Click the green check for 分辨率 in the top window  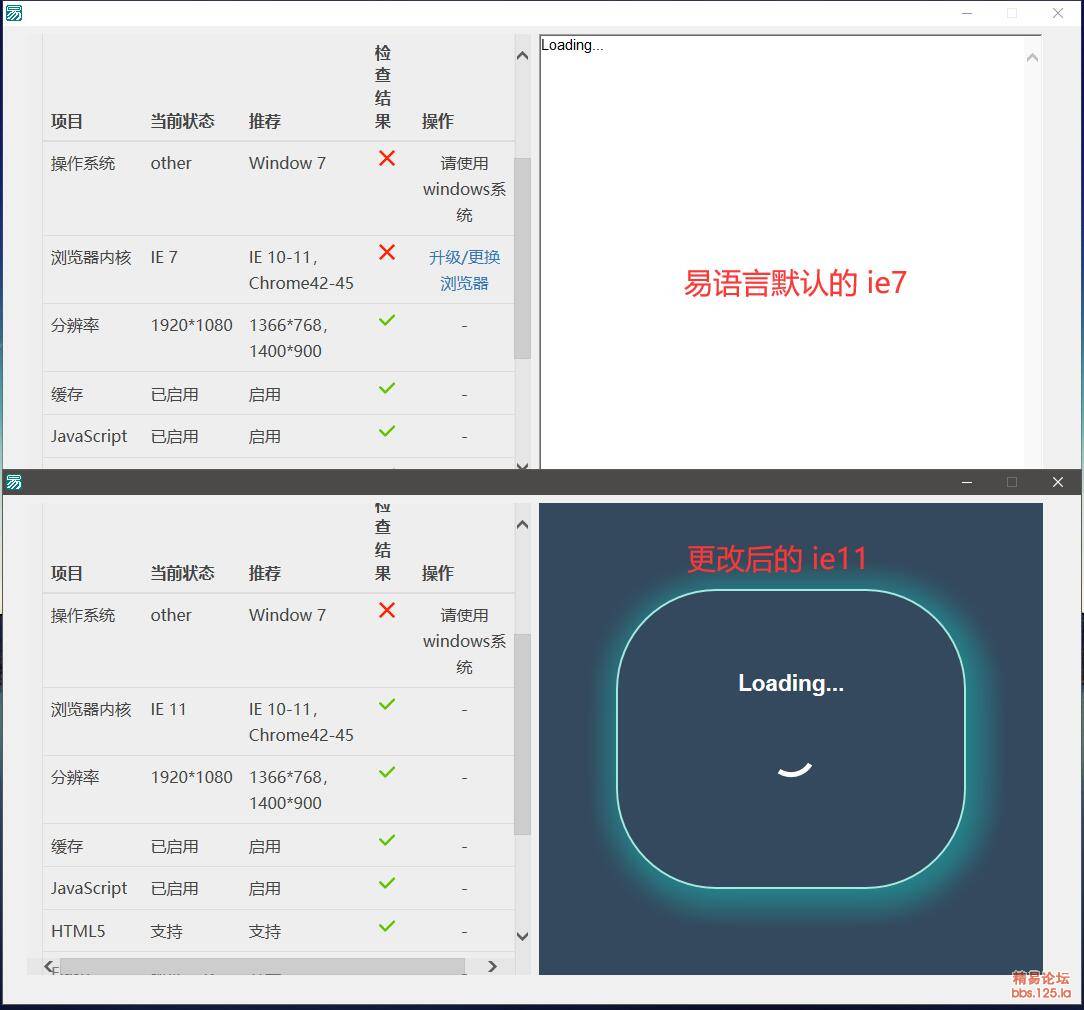coord(387,320)
